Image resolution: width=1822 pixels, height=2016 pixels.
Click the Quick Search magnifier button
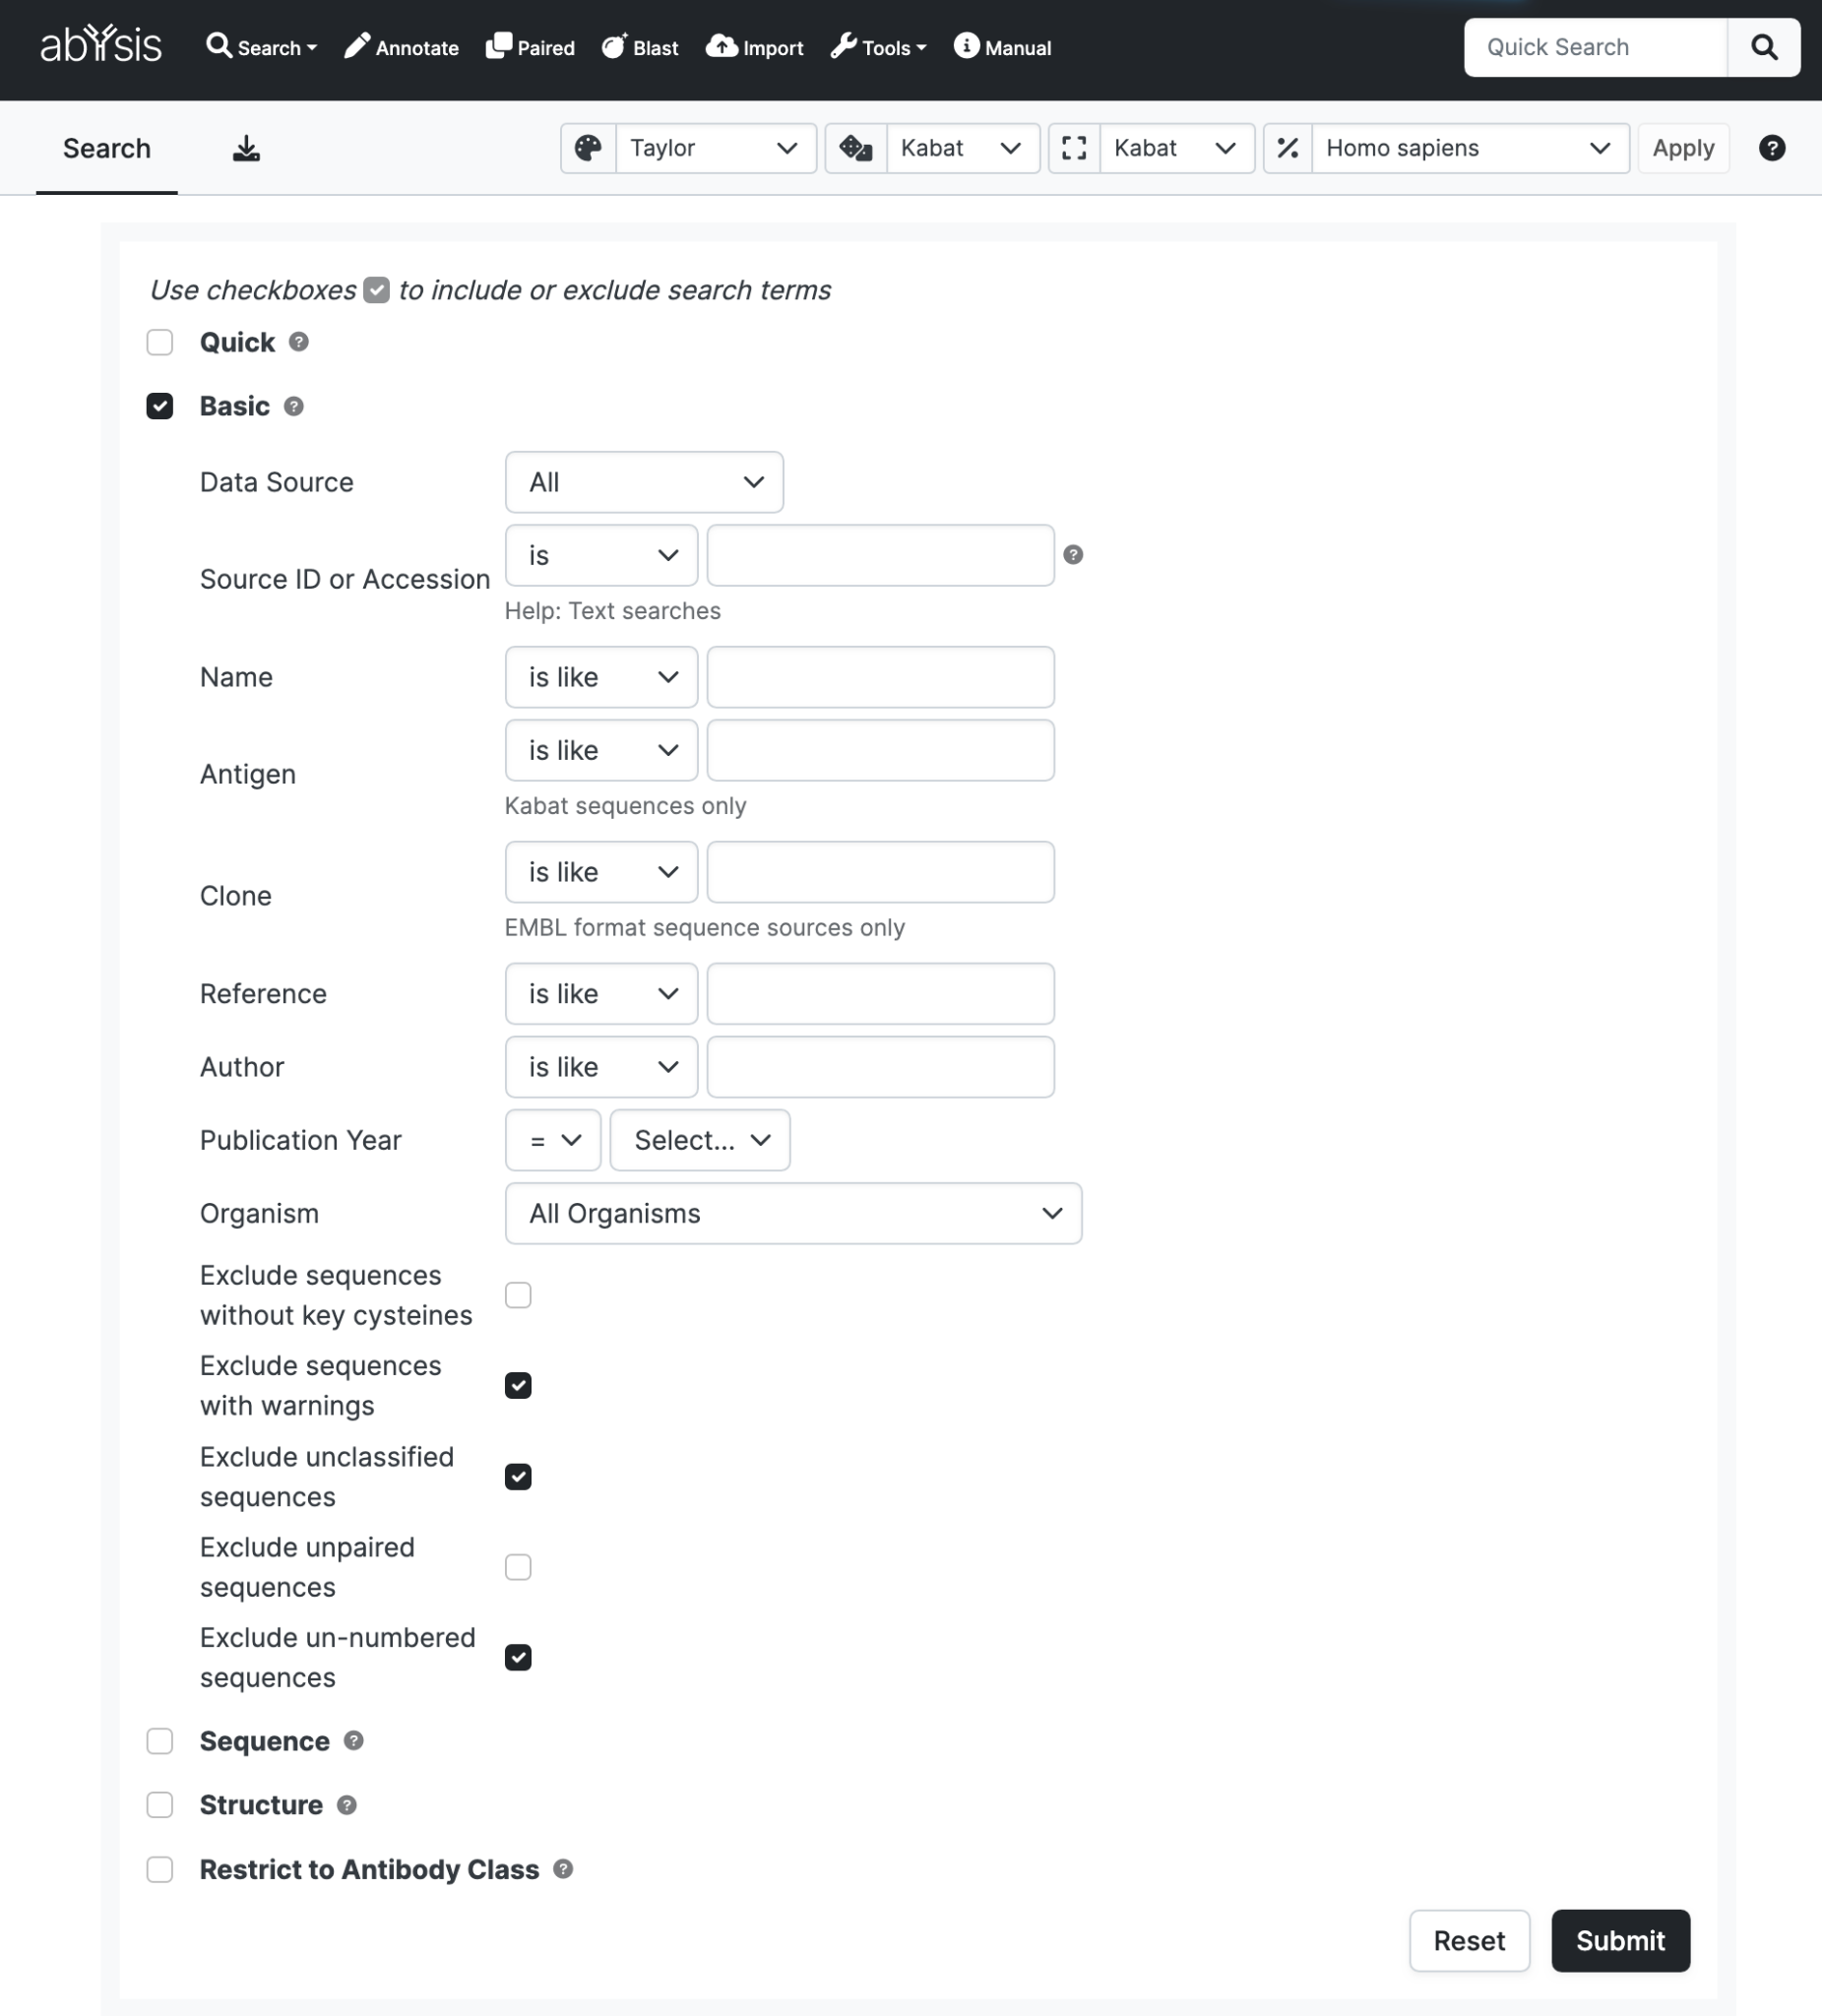point(1764,47)
